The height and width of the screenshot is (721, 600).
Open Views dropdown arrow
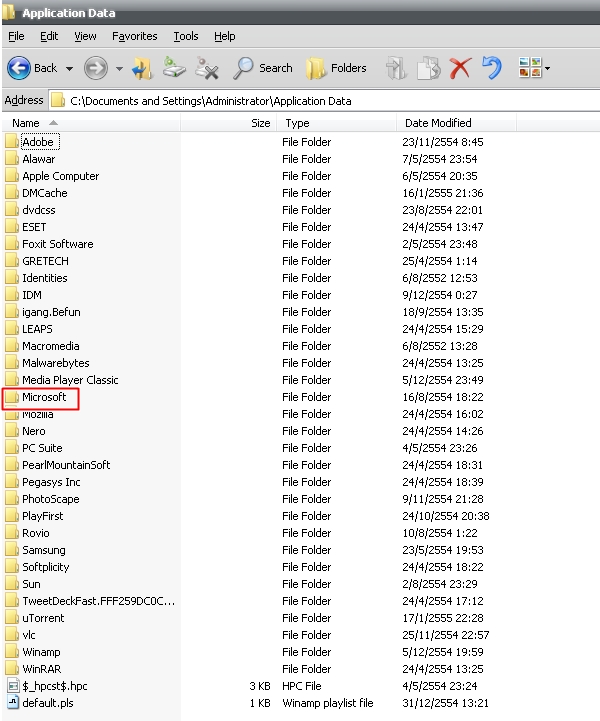click(548, 69)
